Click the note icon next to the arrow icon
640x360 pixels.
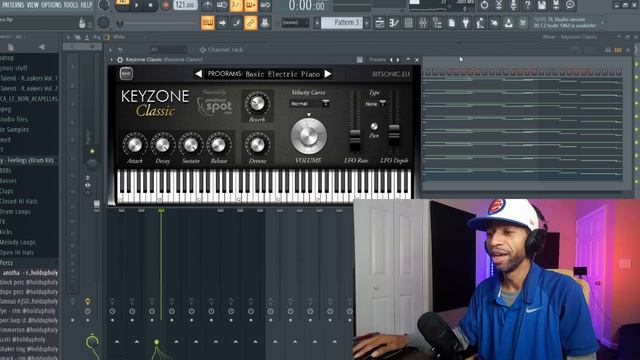[x=236, y=23]
